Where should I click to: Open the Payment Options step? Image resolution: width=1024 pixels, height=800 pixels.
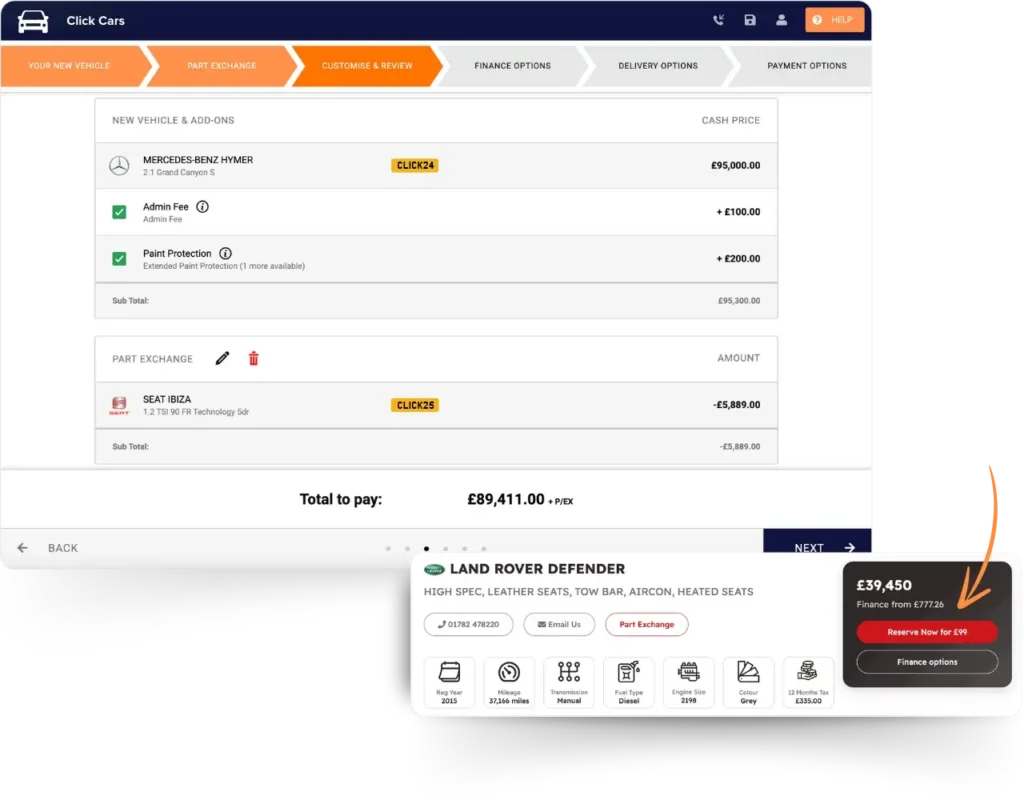coord(807,65)
